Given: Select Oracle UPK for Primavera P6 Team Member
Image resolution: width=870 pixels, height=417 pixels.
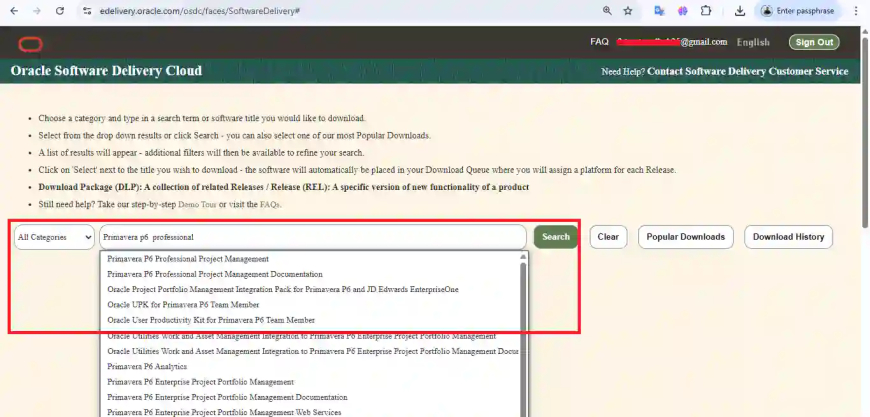Looking at the screenshot, I should (183, 305).
